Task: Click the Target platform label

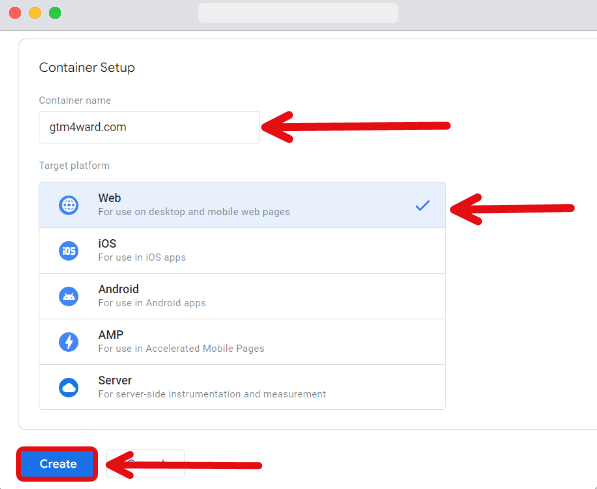Action: (74, 166)
